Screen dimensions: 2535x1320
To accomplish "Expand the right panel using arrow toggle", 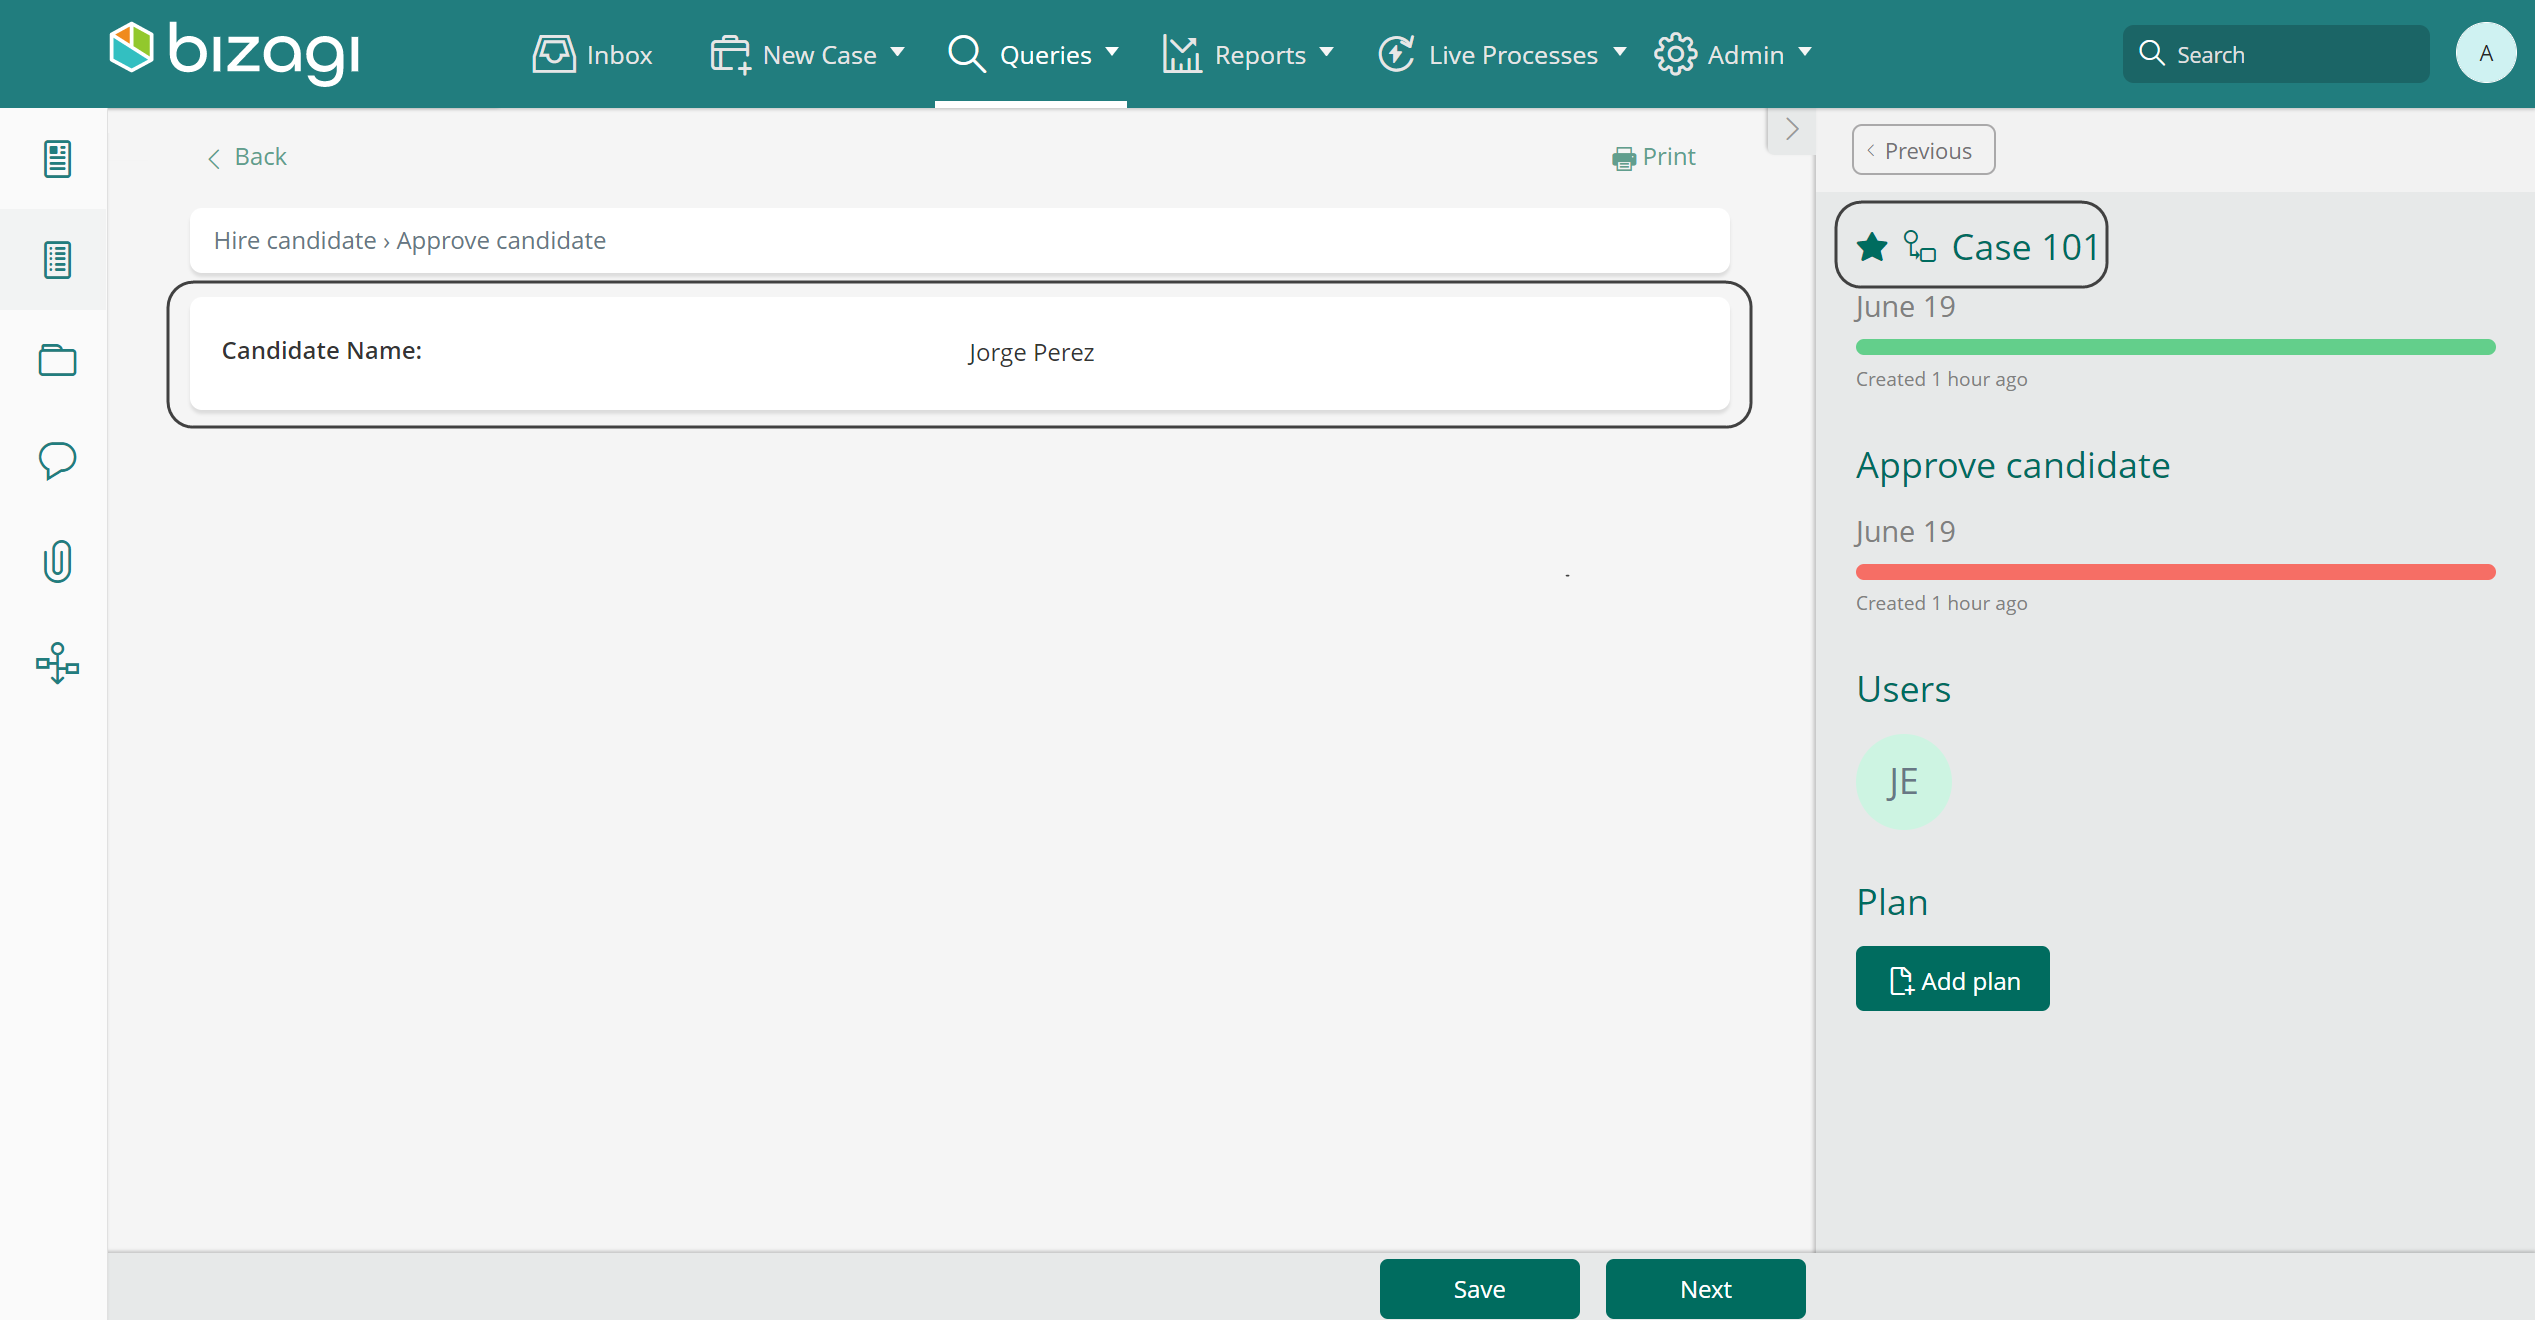I will click(1792, 131).
